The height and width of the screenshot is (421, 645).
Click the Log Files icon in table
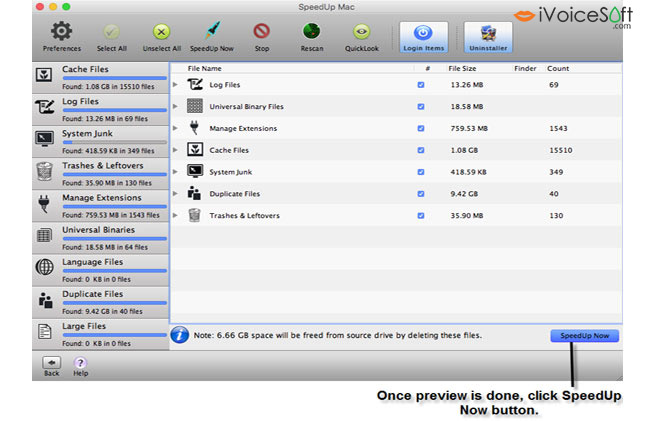click(195, 84)
